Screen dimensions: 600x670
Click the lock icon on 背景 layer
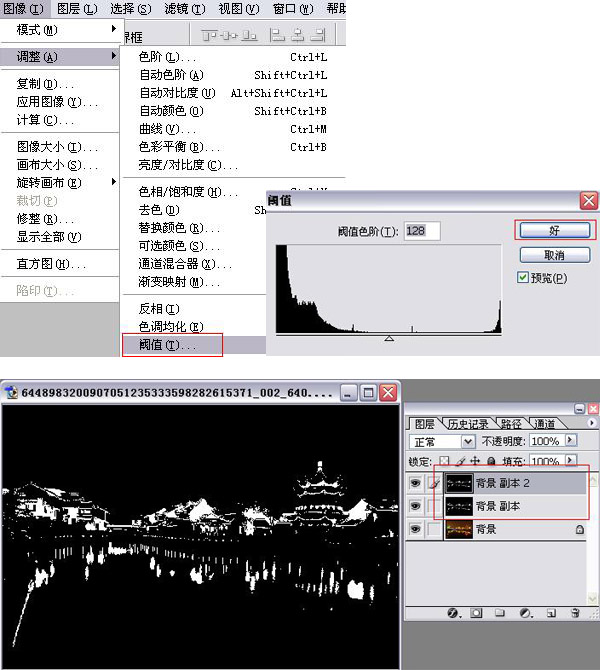click(x=579, y=530)
